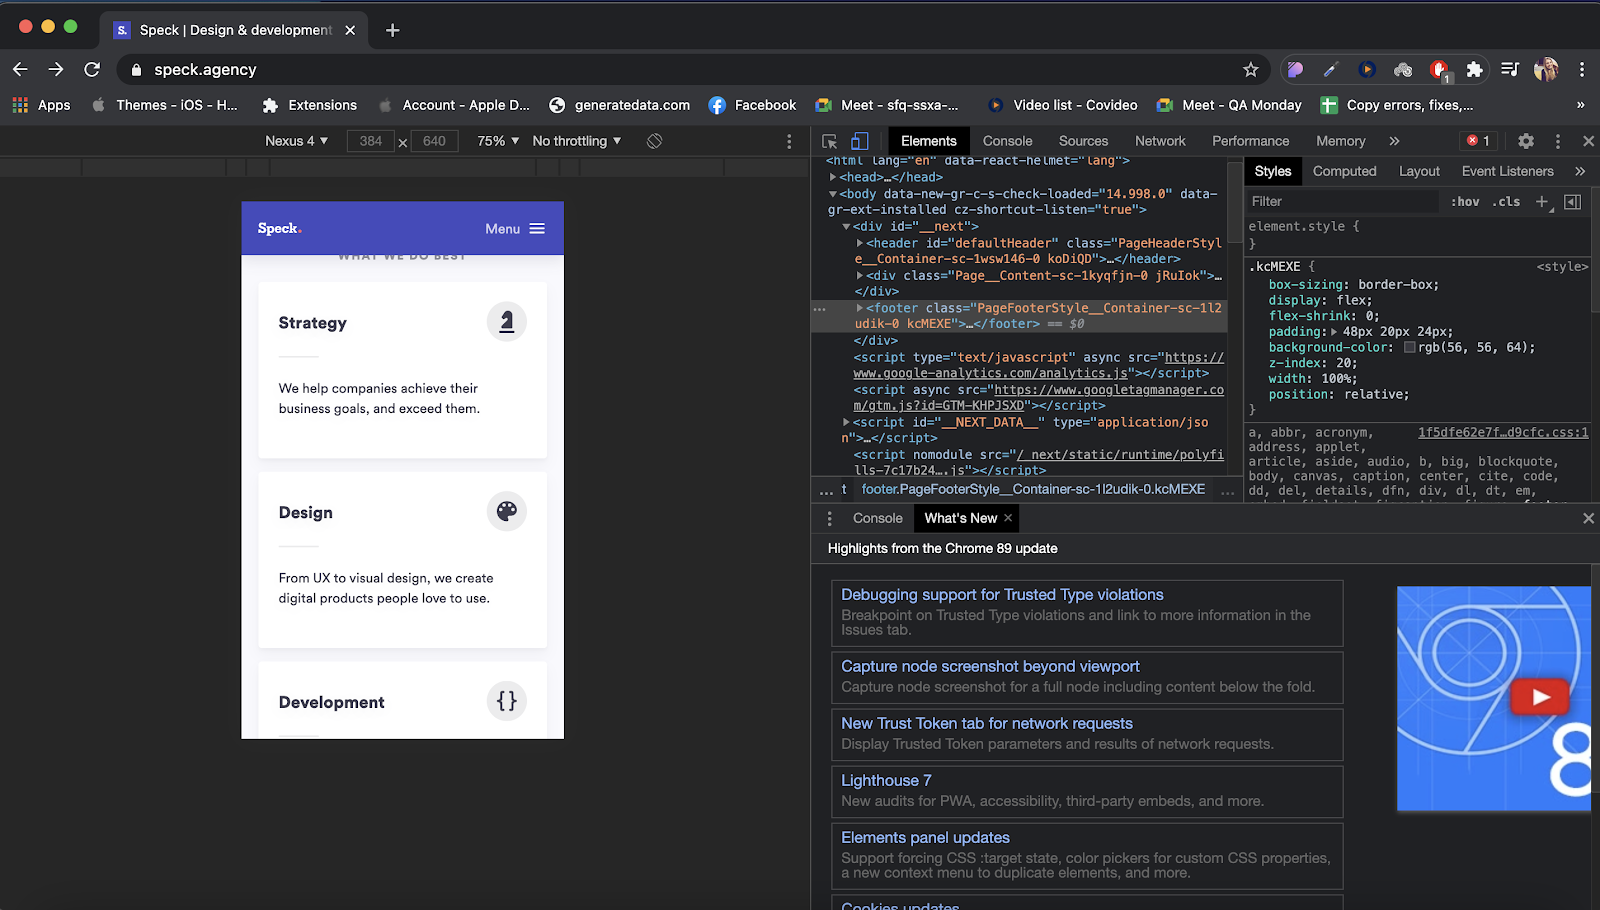Expand the head element node
This screenshot has height=910, width=1600.
[x=833, y=177]
